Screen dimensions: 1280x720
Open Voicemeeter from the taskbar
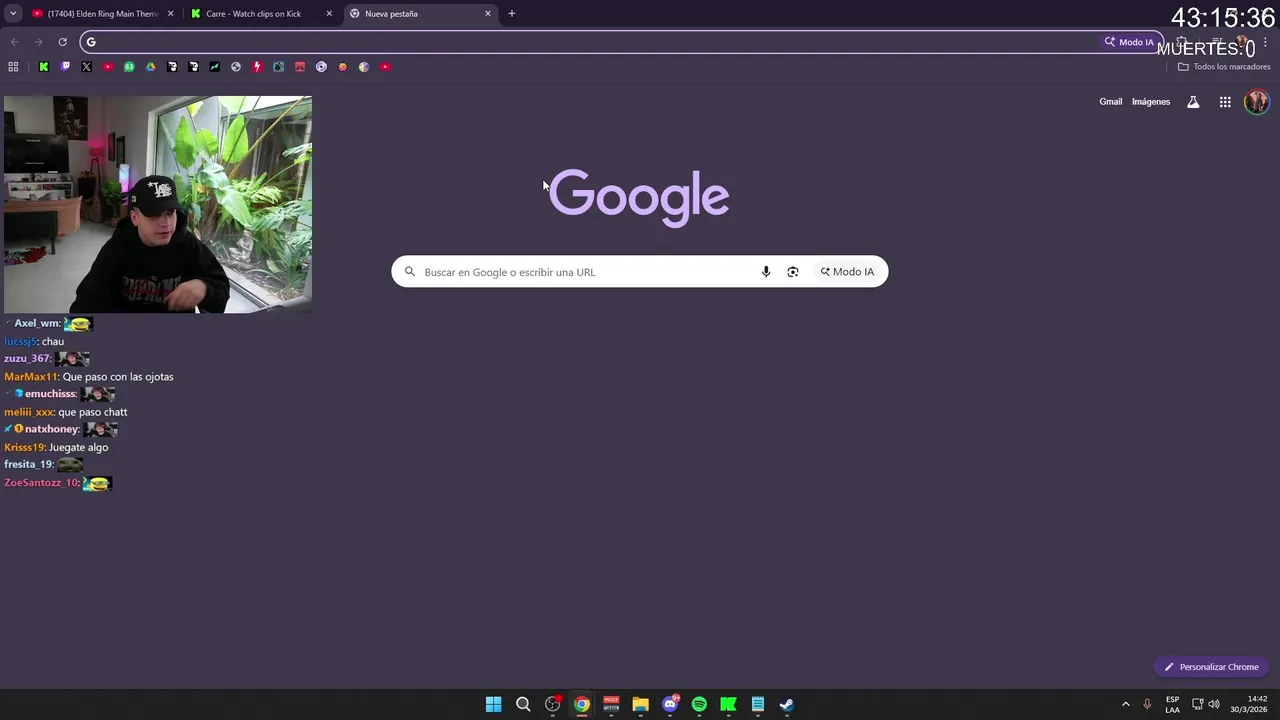pyautogui.click(x=611, y=704)
